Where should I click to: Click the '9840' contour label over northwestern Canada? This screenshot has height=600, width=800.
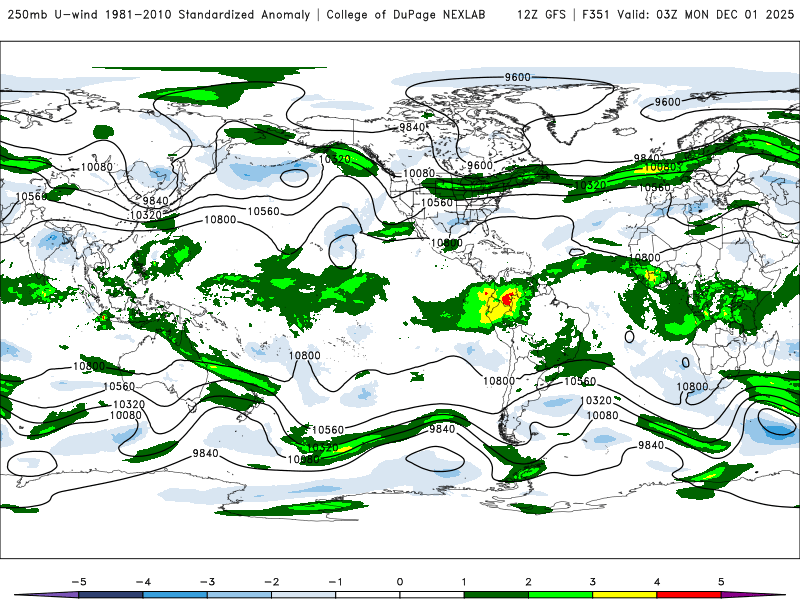point(412,127)
